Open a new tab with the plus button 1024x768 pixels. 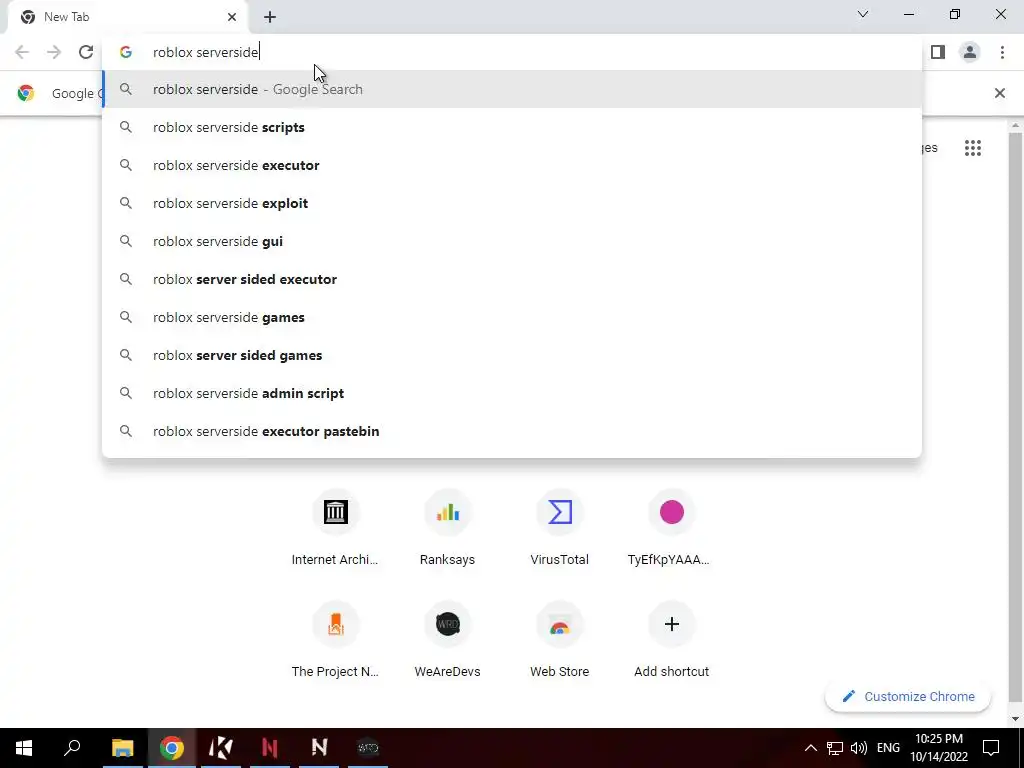[270, 17]
